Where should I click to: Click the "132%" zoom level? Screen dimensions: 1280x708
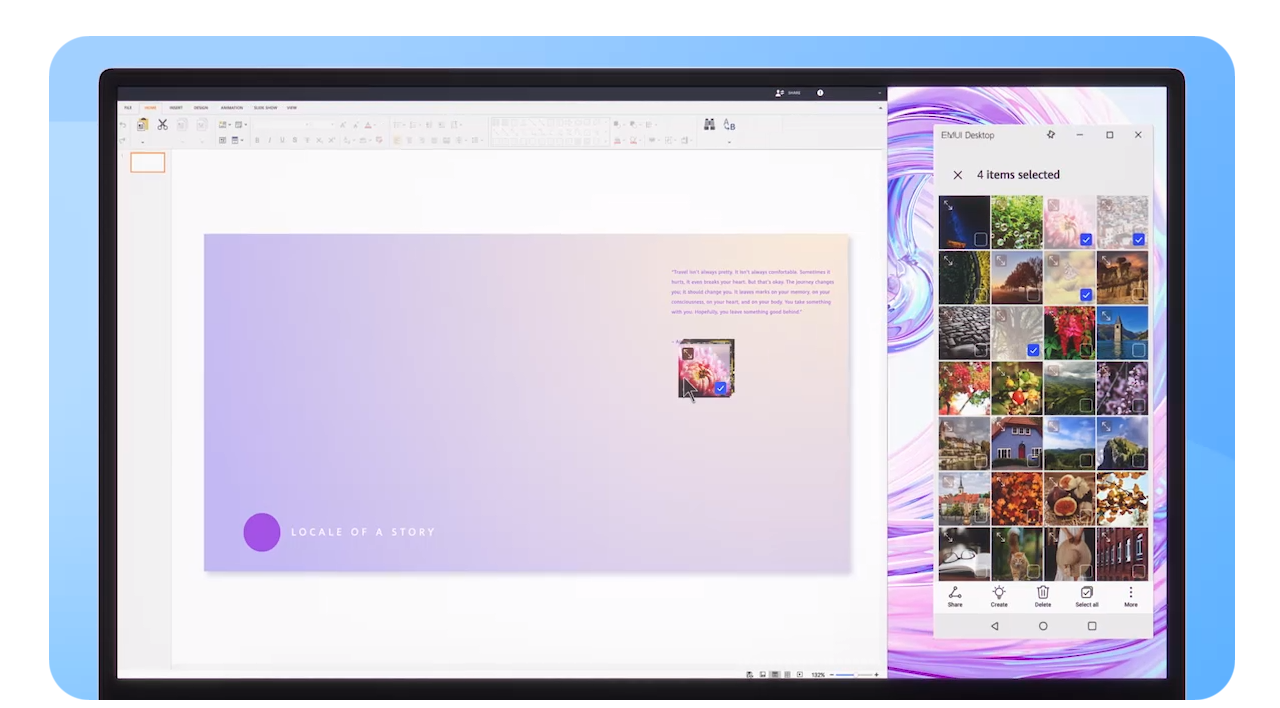point(818,675)
